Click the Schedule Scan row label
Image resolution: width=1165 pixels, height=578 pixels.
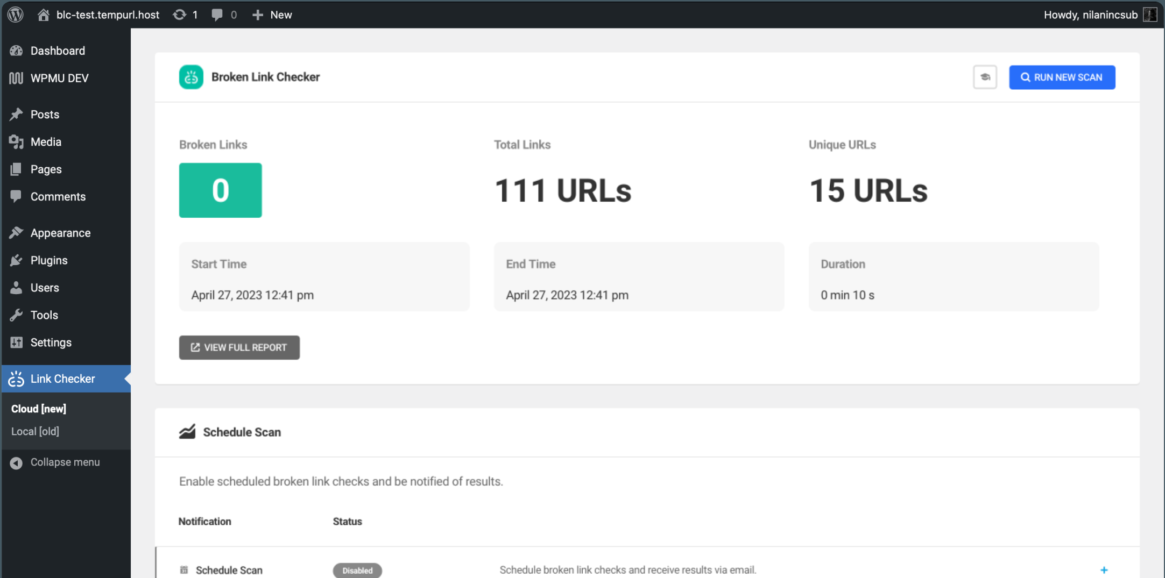tap(229, 571)
